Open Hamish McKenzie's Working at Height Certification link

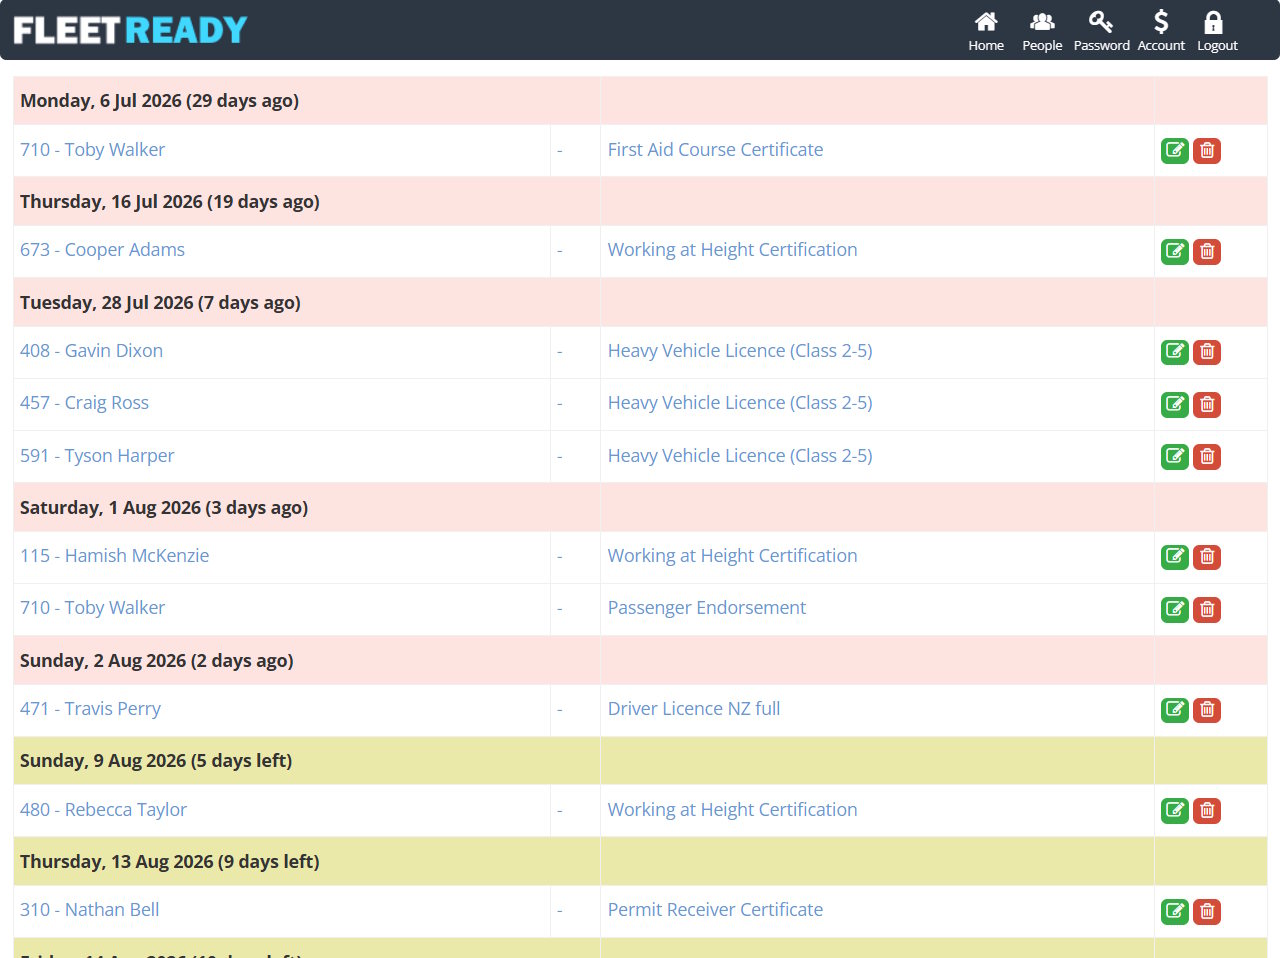732,556
